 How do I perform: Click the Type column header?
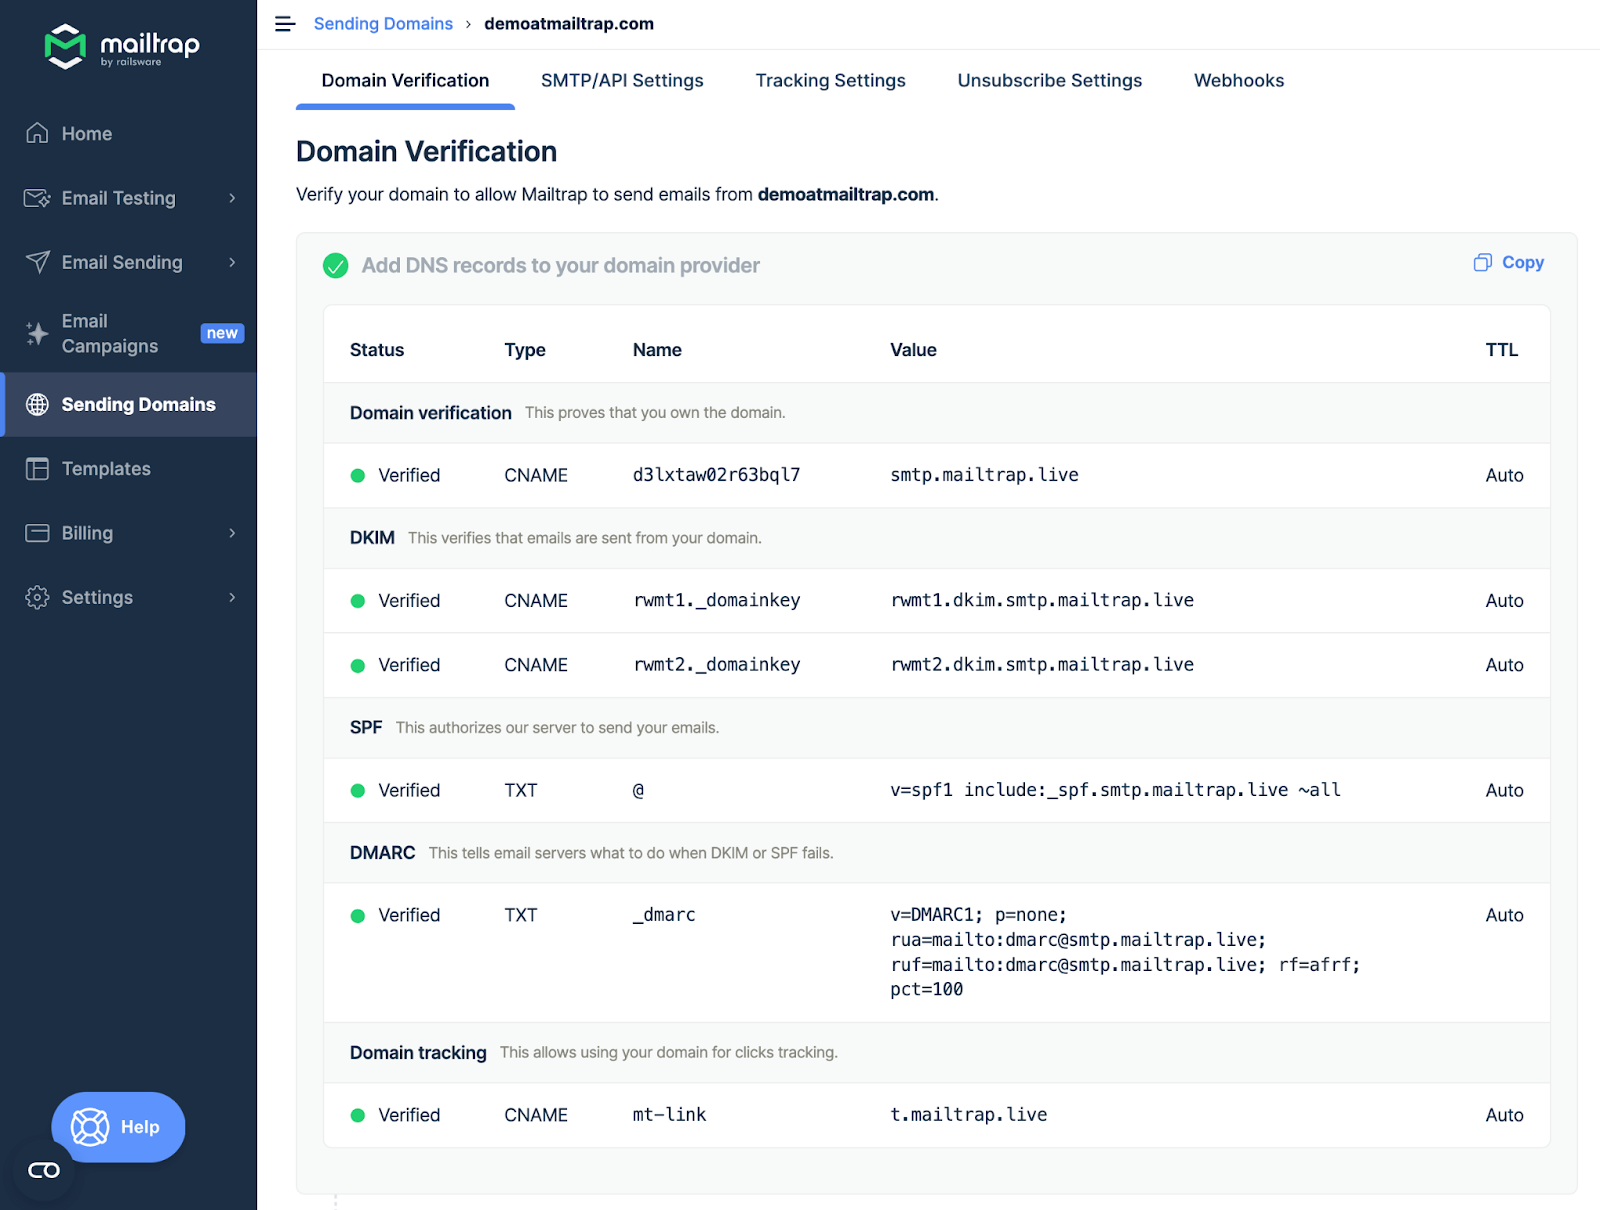click(x=525, y=350)
